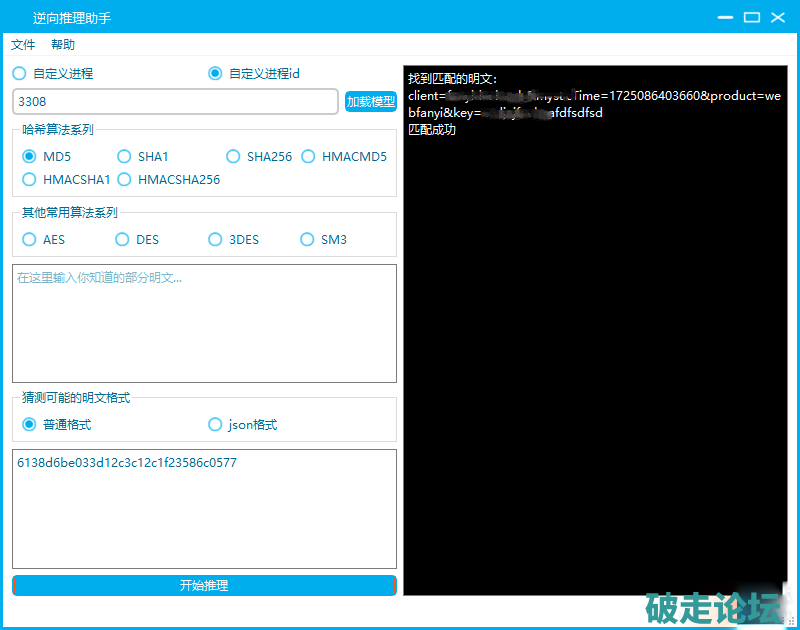
Task: Select the AES algorithm option
Action: click(x=30, y=240)
